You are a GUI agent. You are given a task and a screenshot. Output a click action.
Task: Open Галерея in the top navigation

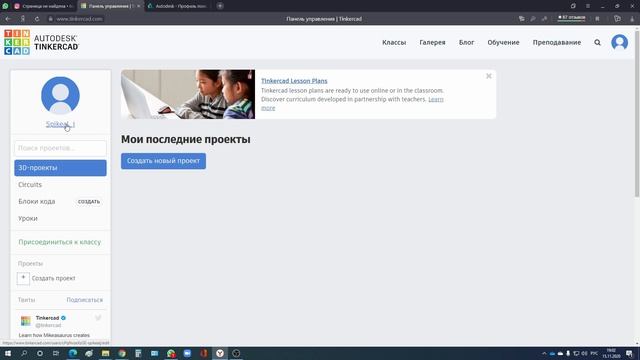pos(432,42)
